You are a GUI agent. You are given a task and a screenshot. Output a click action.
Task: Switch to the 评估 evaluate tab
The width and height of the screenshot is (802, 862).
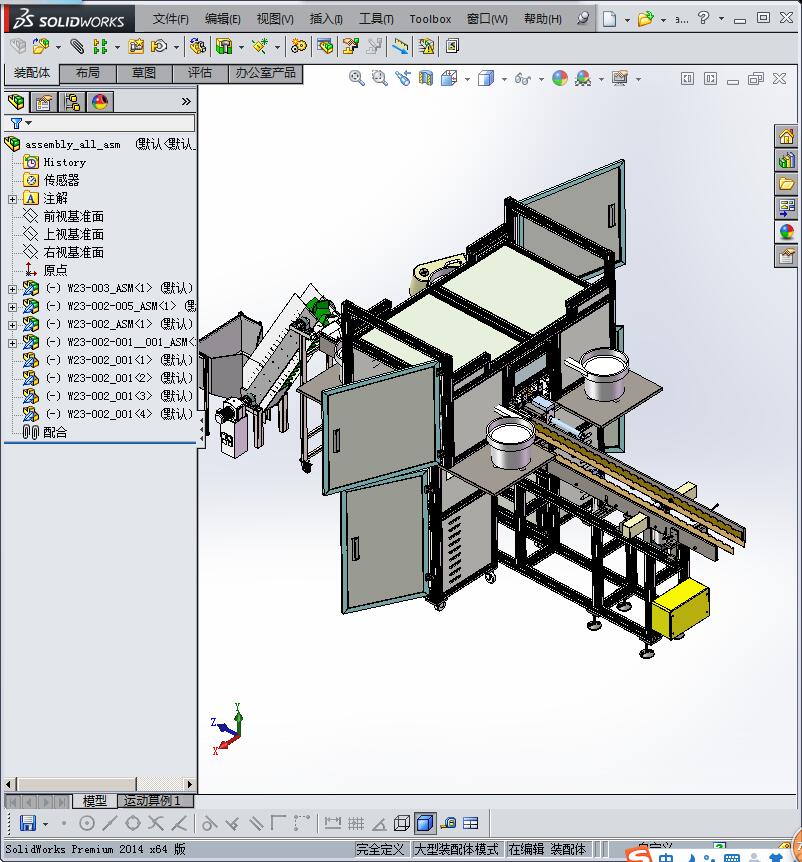[x=200, y=73]
